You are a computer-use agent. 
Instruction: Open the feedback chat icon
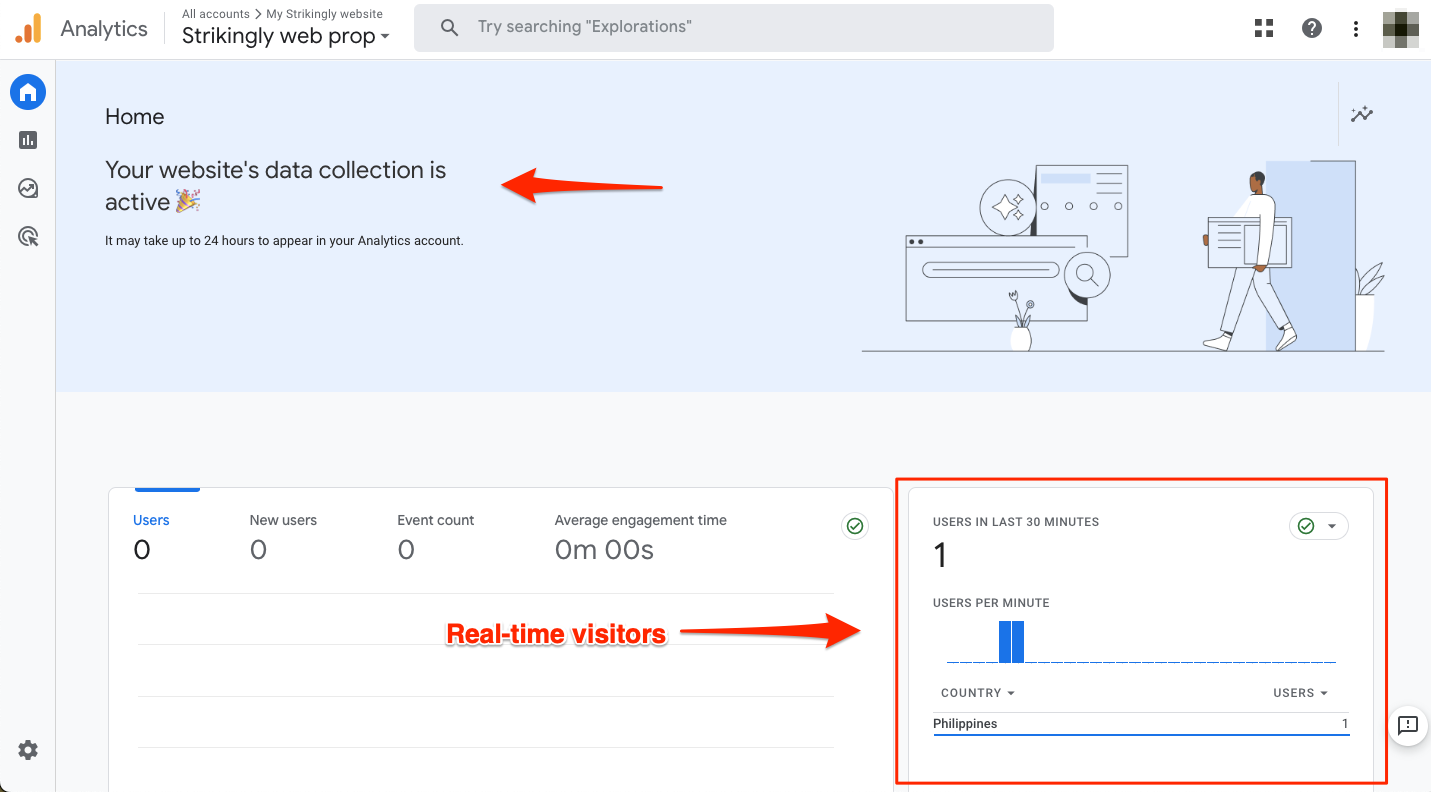1408,727
